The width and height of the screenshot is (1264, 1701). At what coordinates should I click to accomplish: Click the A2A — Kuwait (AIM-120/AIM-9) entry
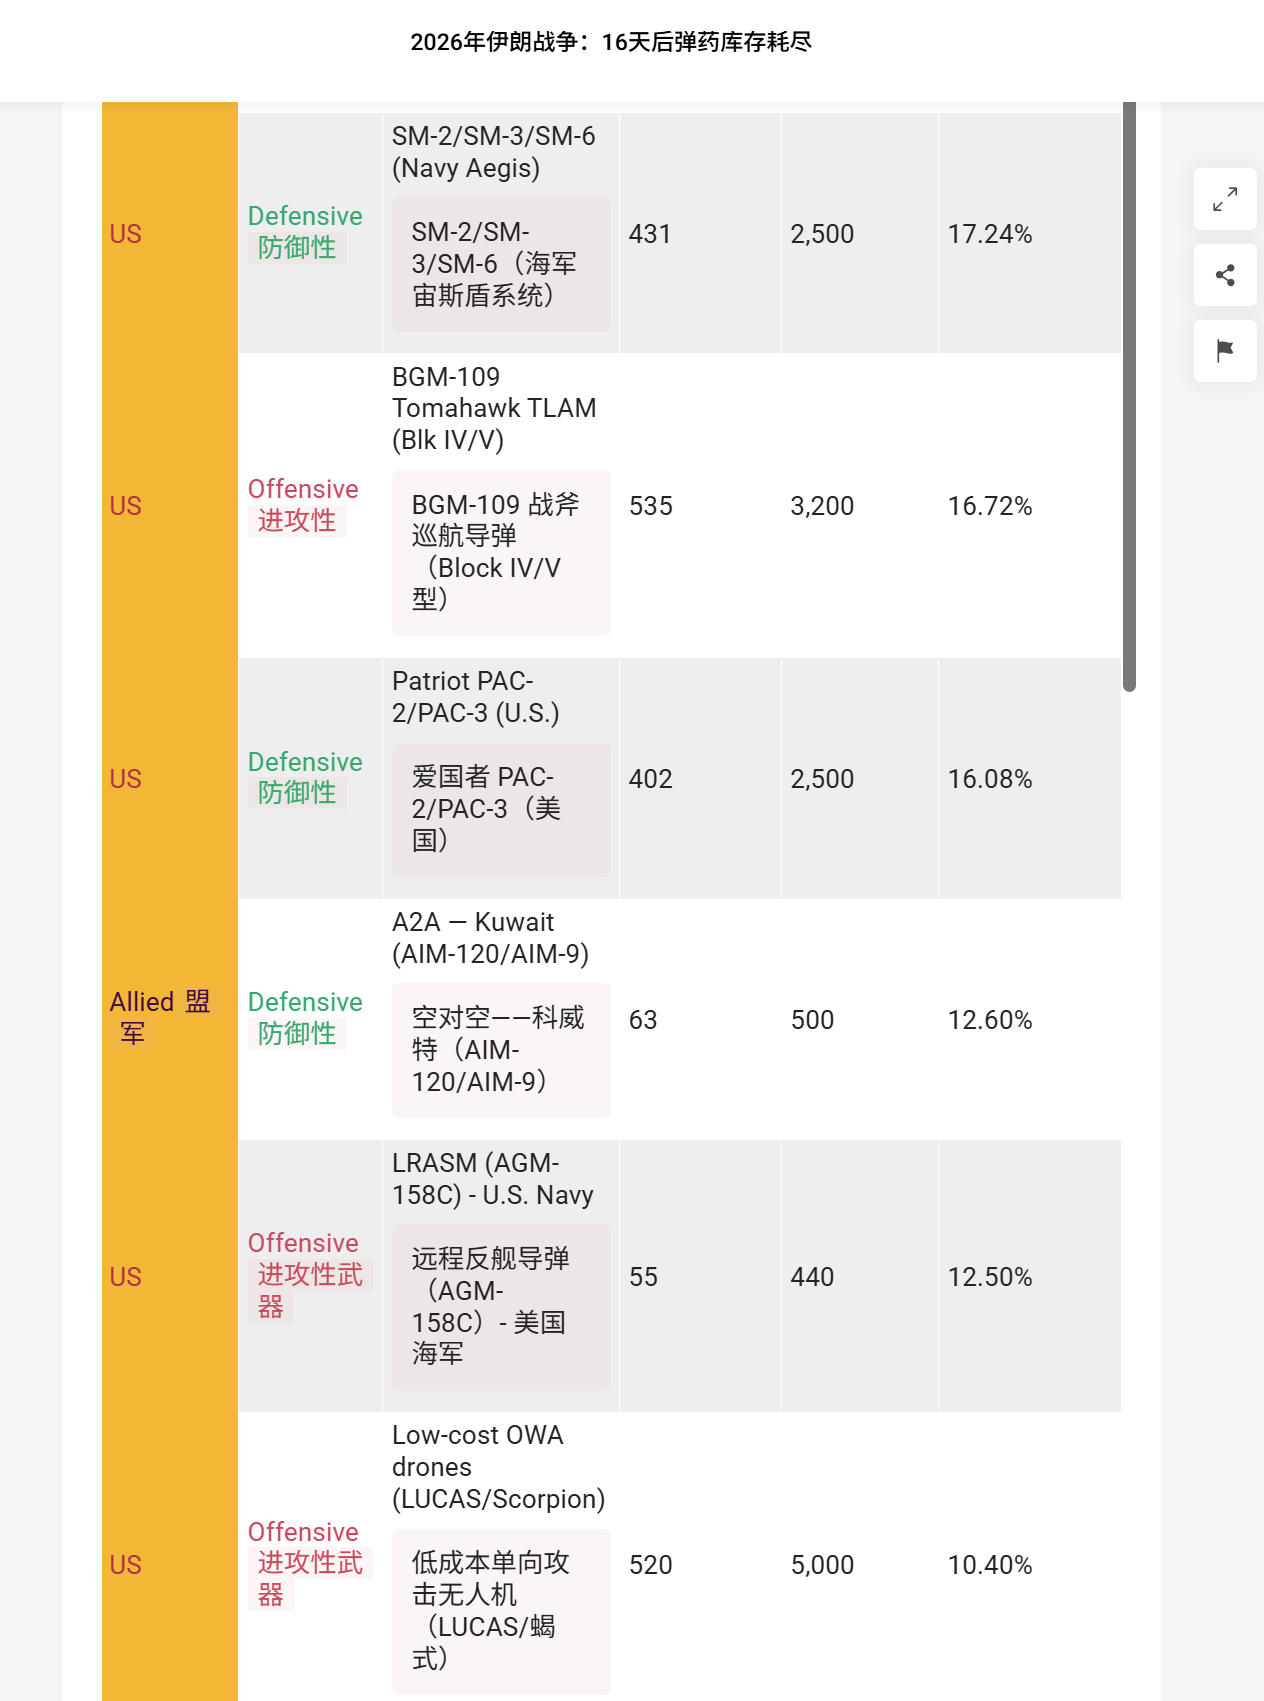pyautogui.click(x=491, y=938)
